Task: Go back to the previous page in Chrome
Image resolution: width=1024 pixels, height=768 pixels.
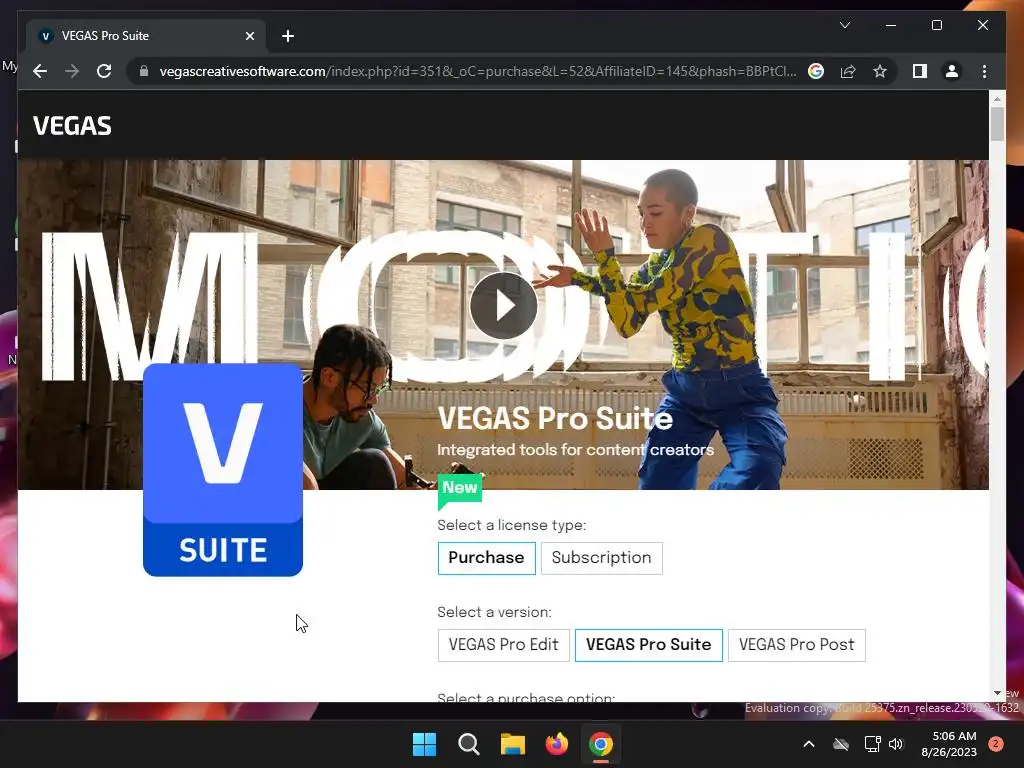Action: (x=40, y=71)
